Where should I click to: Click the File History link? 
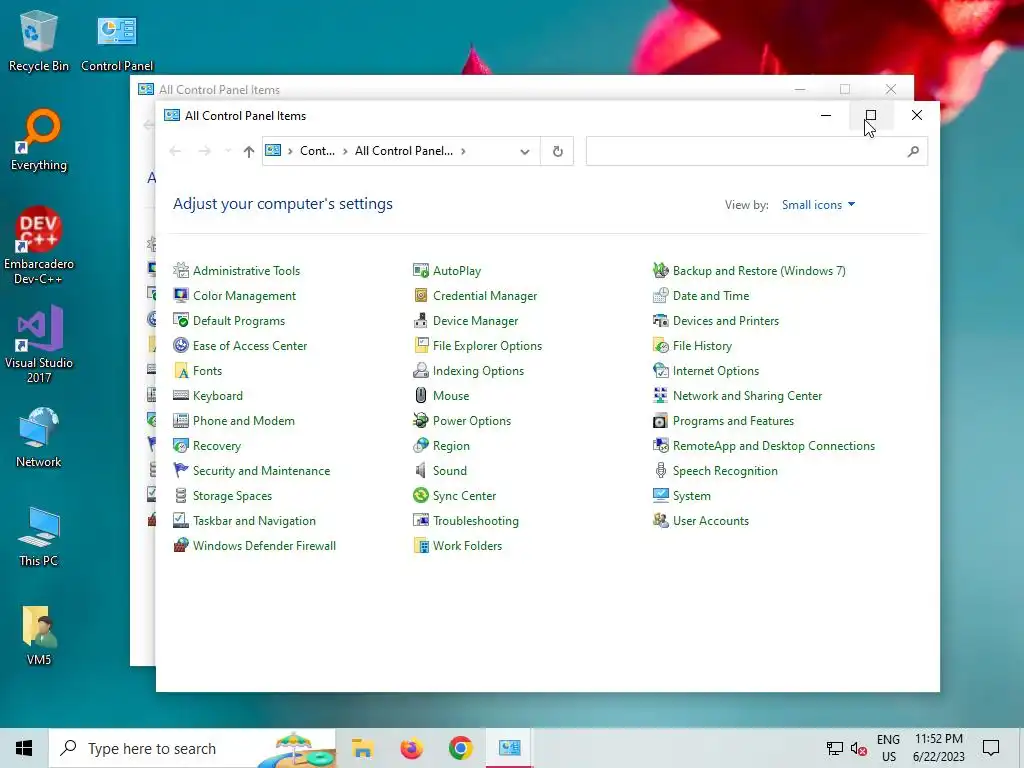702,345
